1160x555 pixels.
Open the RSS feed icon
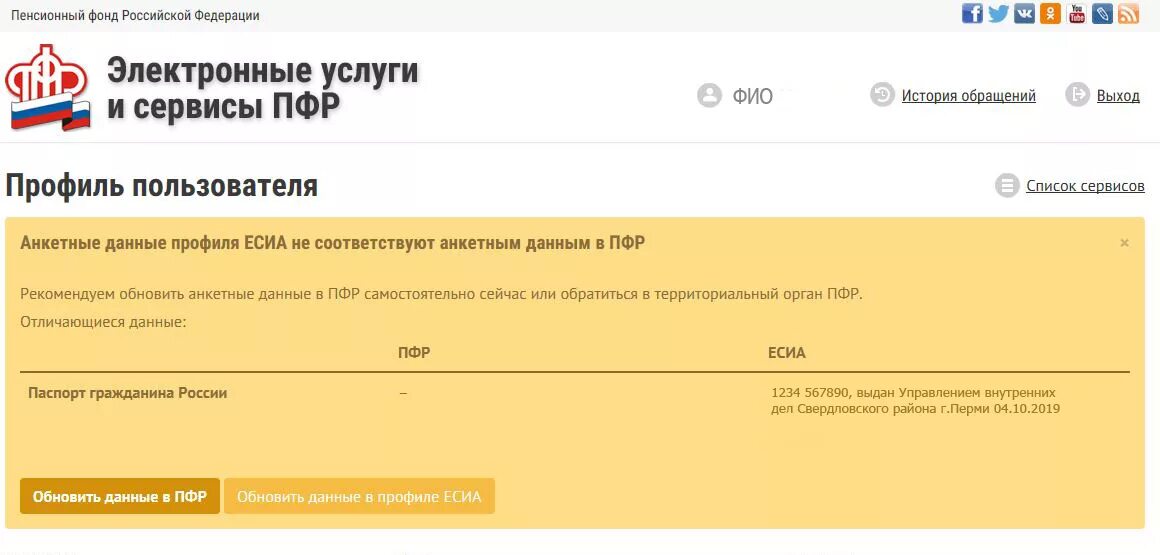coord(1128,13)
